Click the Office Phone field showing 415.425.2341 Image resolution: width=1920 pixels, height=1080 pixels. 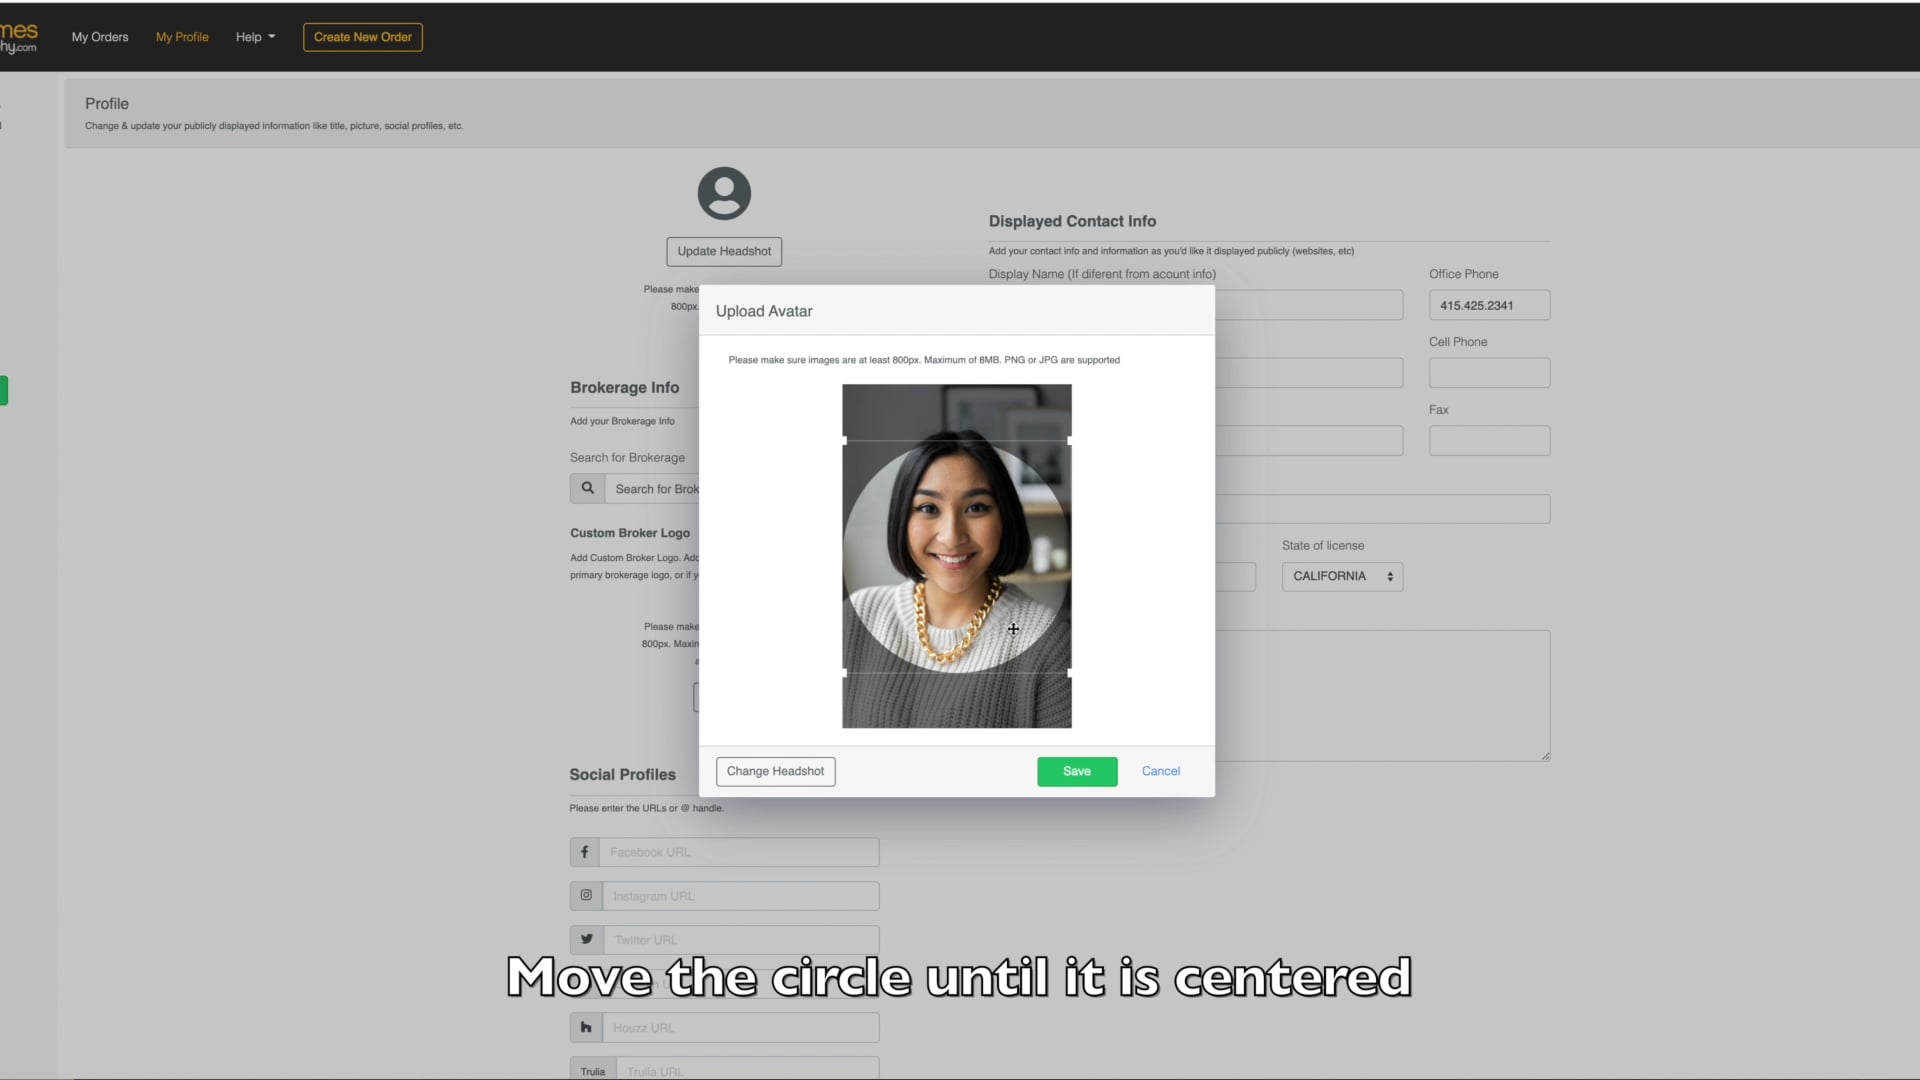pyautogui.click(x=1488, y=305)
